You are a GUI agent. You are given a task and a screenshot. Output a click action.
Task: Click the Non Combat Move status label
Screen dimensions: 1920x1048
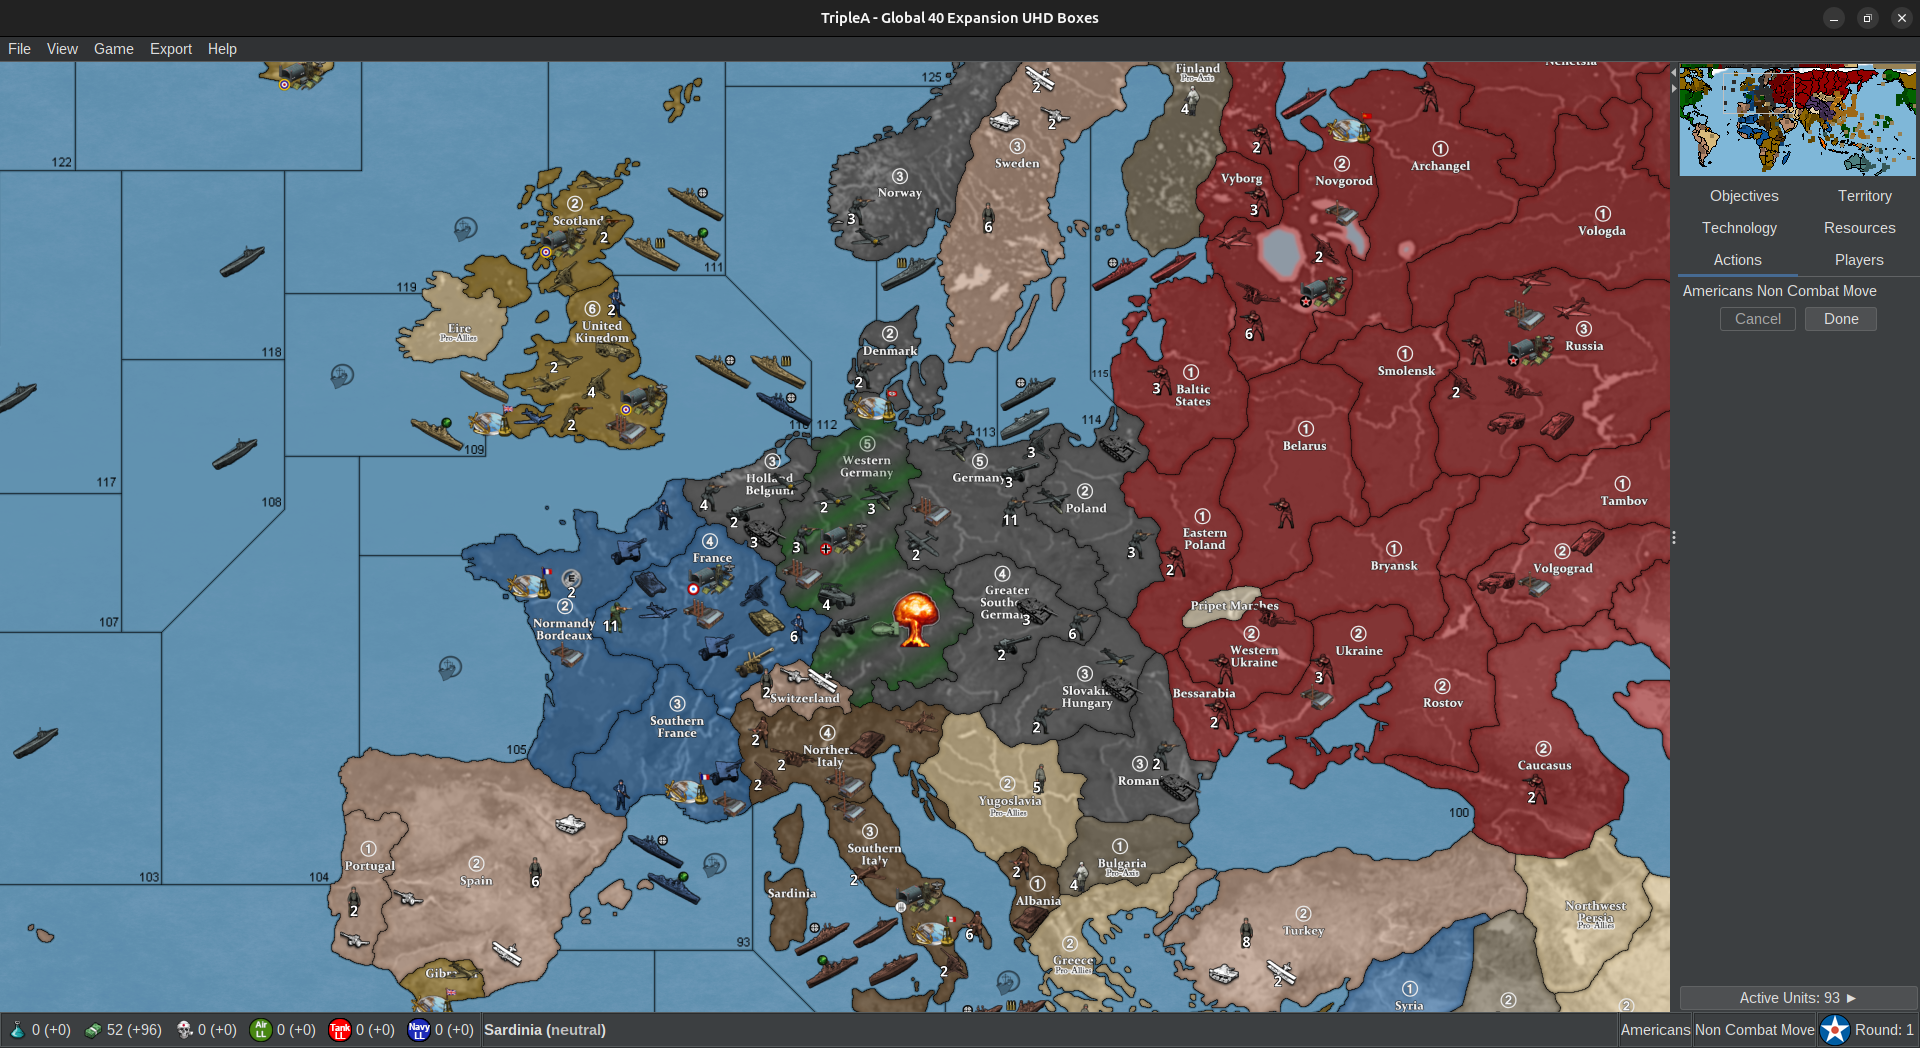(1754, 1030)
